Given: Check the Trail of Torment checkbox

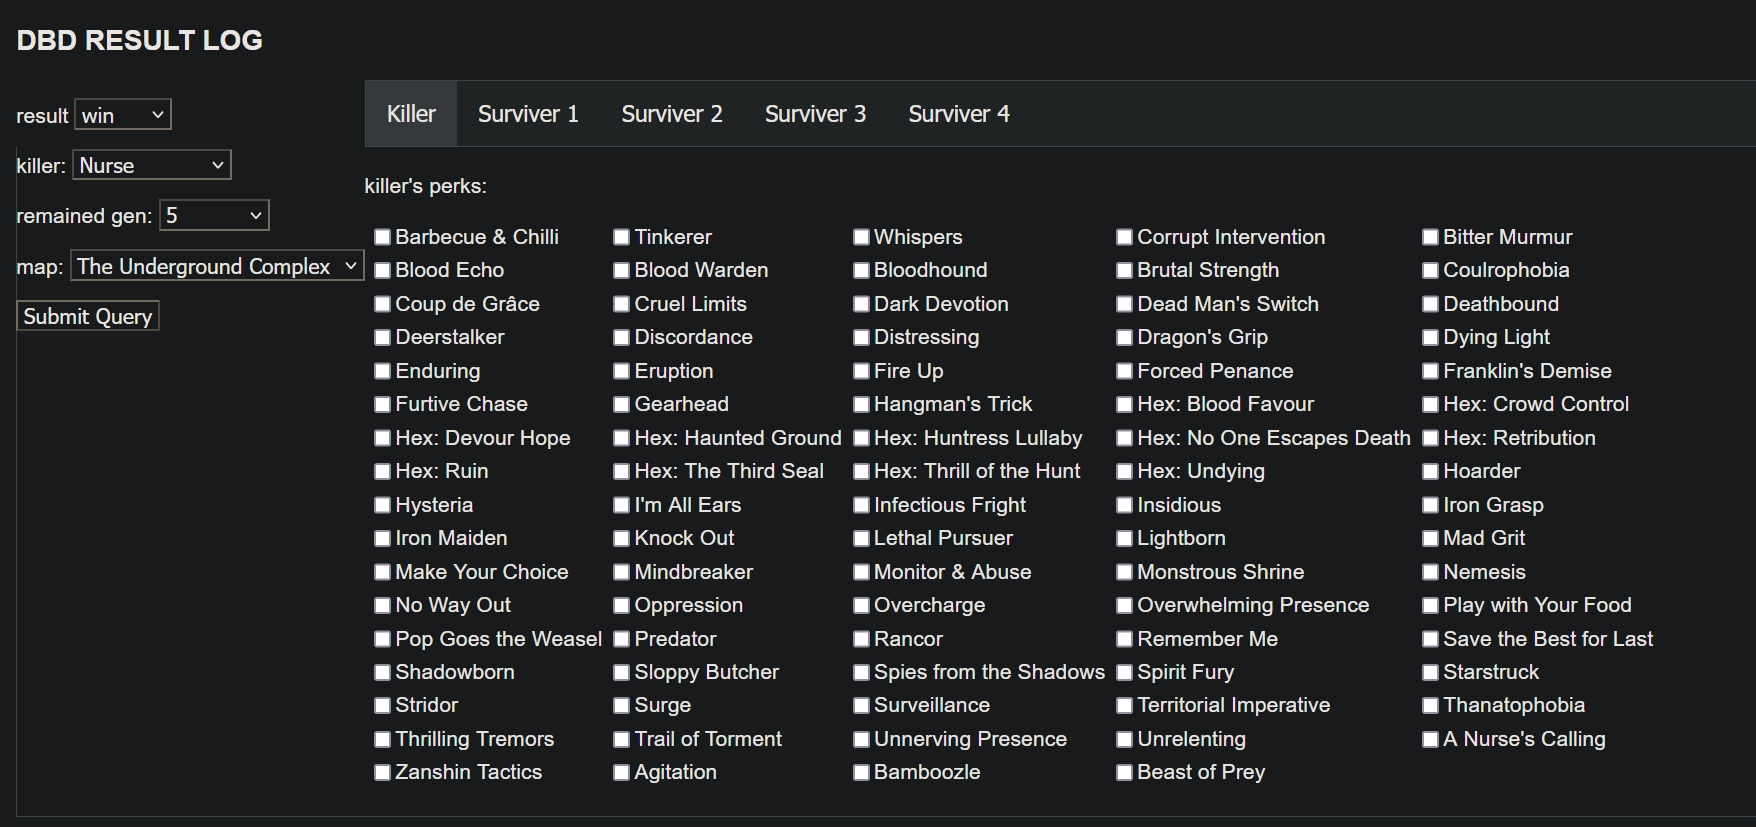Looking at the screenshot, I should 621,739.
